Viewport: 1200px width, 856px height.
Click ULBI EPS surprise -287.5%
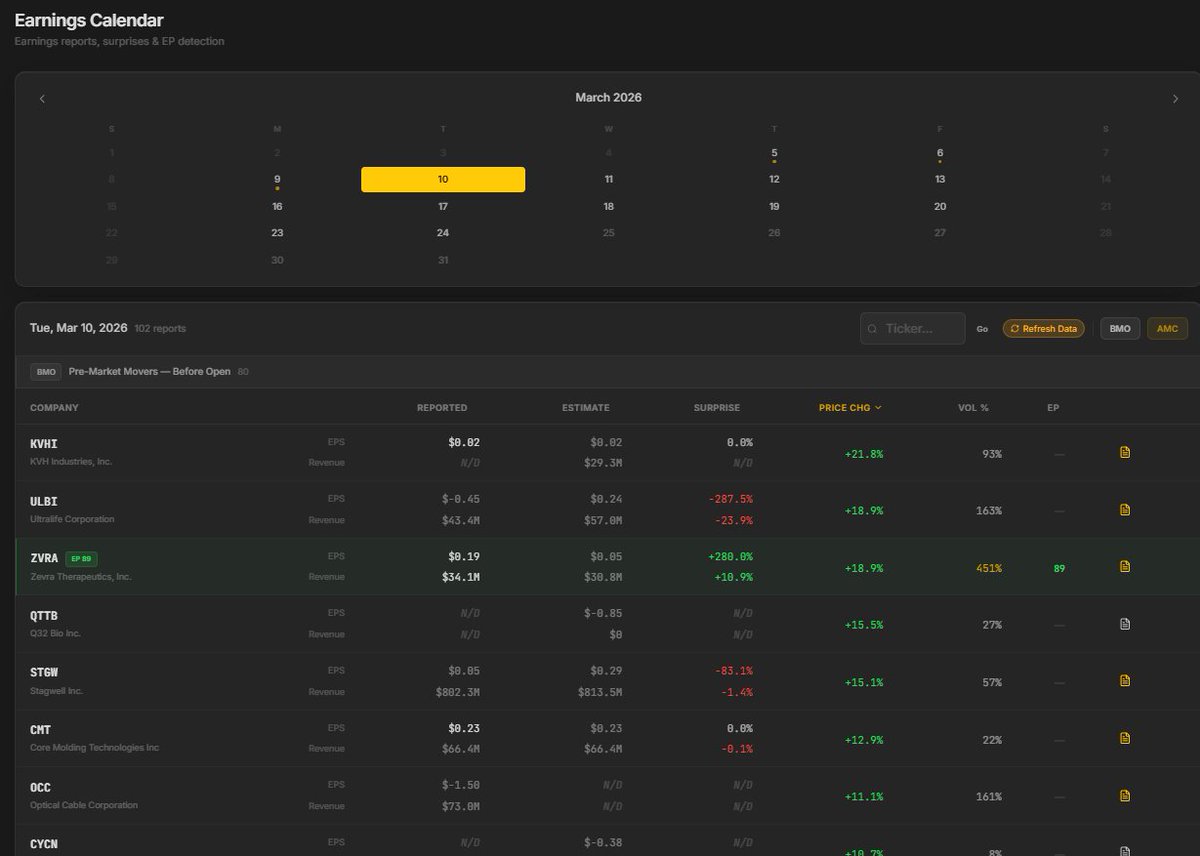[731, 499]
